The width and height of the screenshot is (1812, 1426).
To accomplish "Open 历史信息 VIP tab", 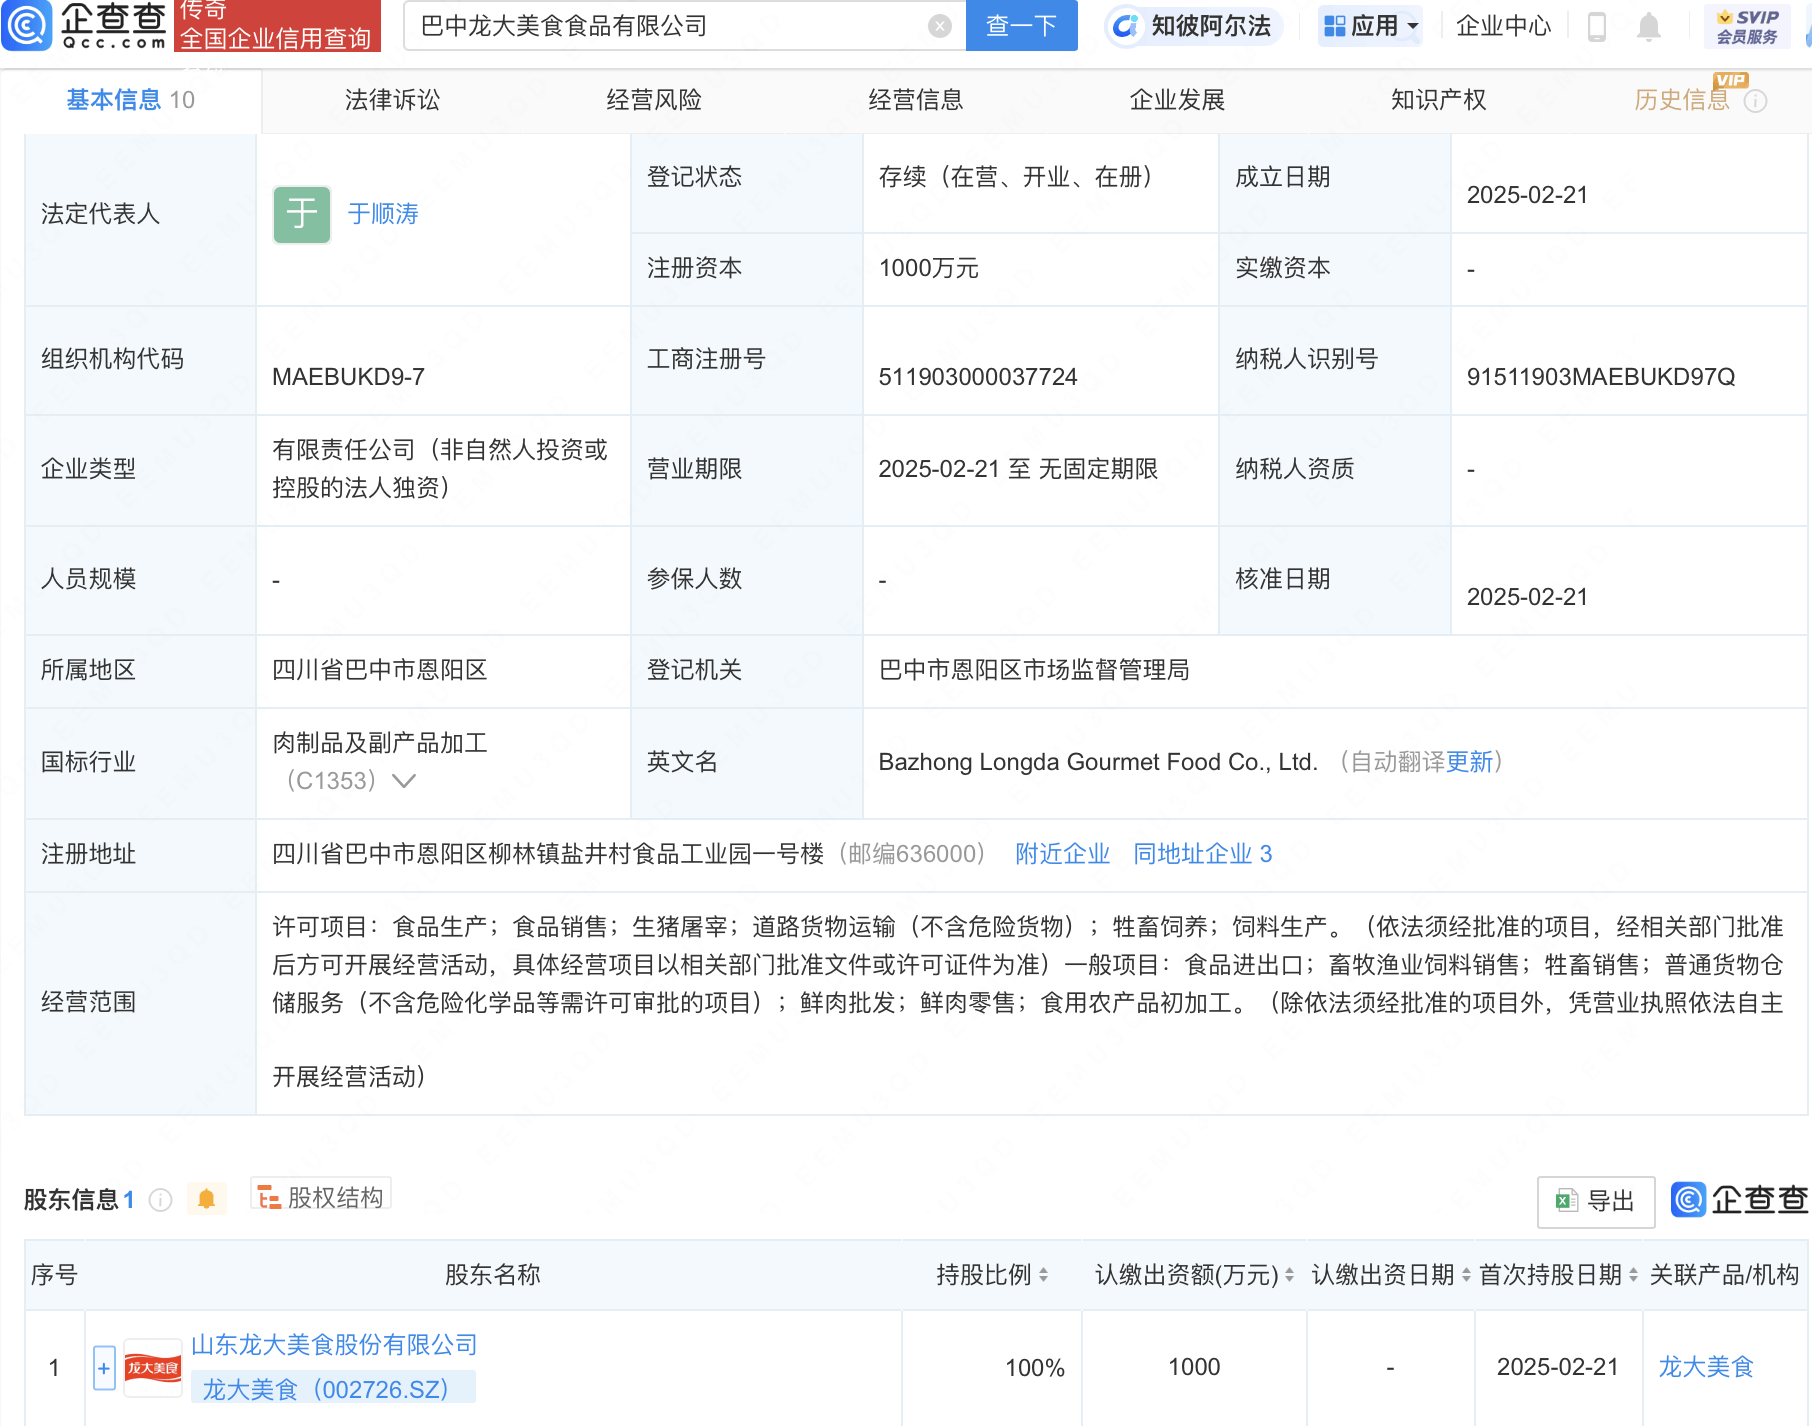I will [x=1682, y=100].
